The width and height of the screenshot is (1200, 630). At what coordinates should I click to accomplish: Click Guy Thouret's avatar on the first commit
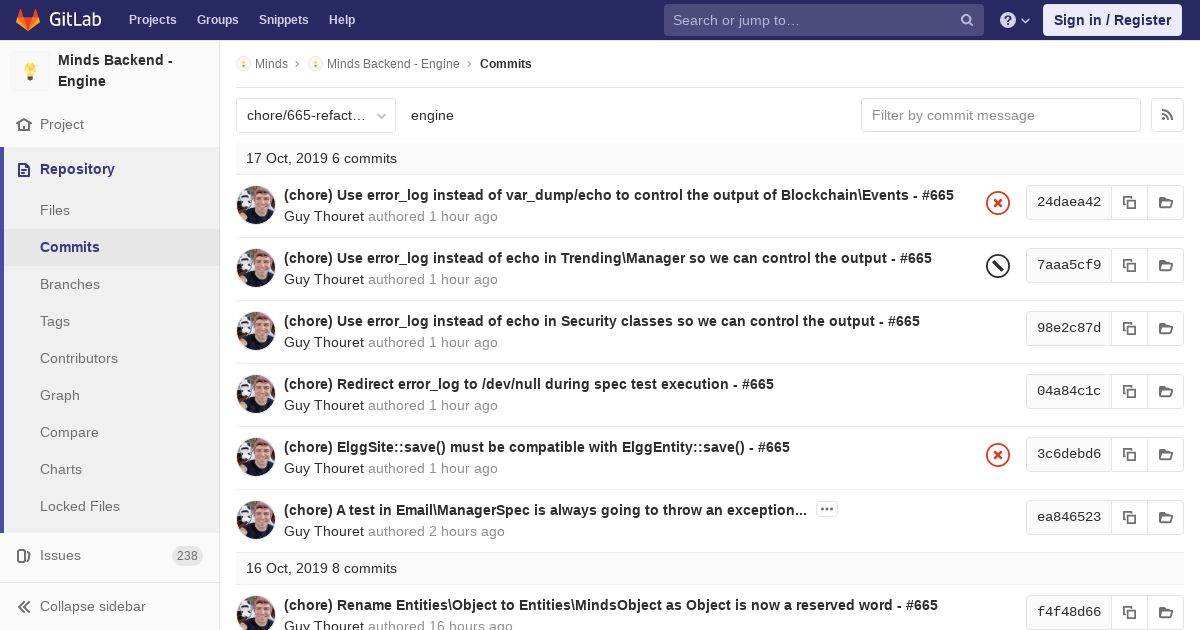(256, 205)
